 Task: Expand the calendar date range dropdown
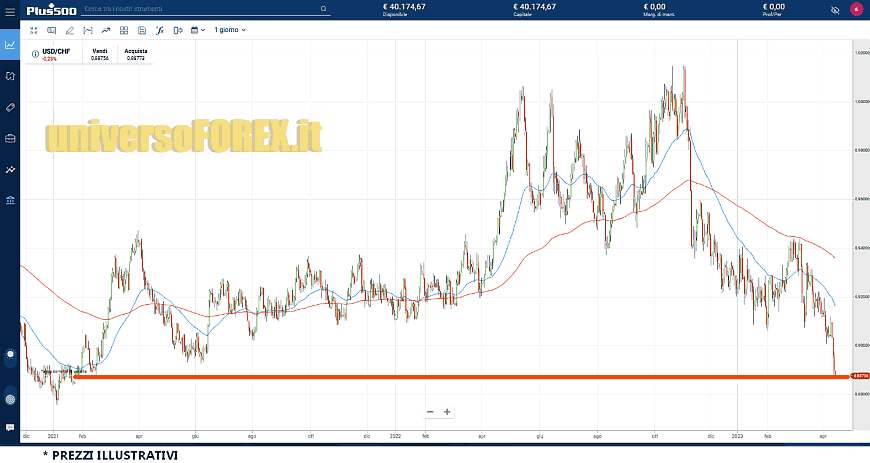pyautogui.click(x=198, y=30)
